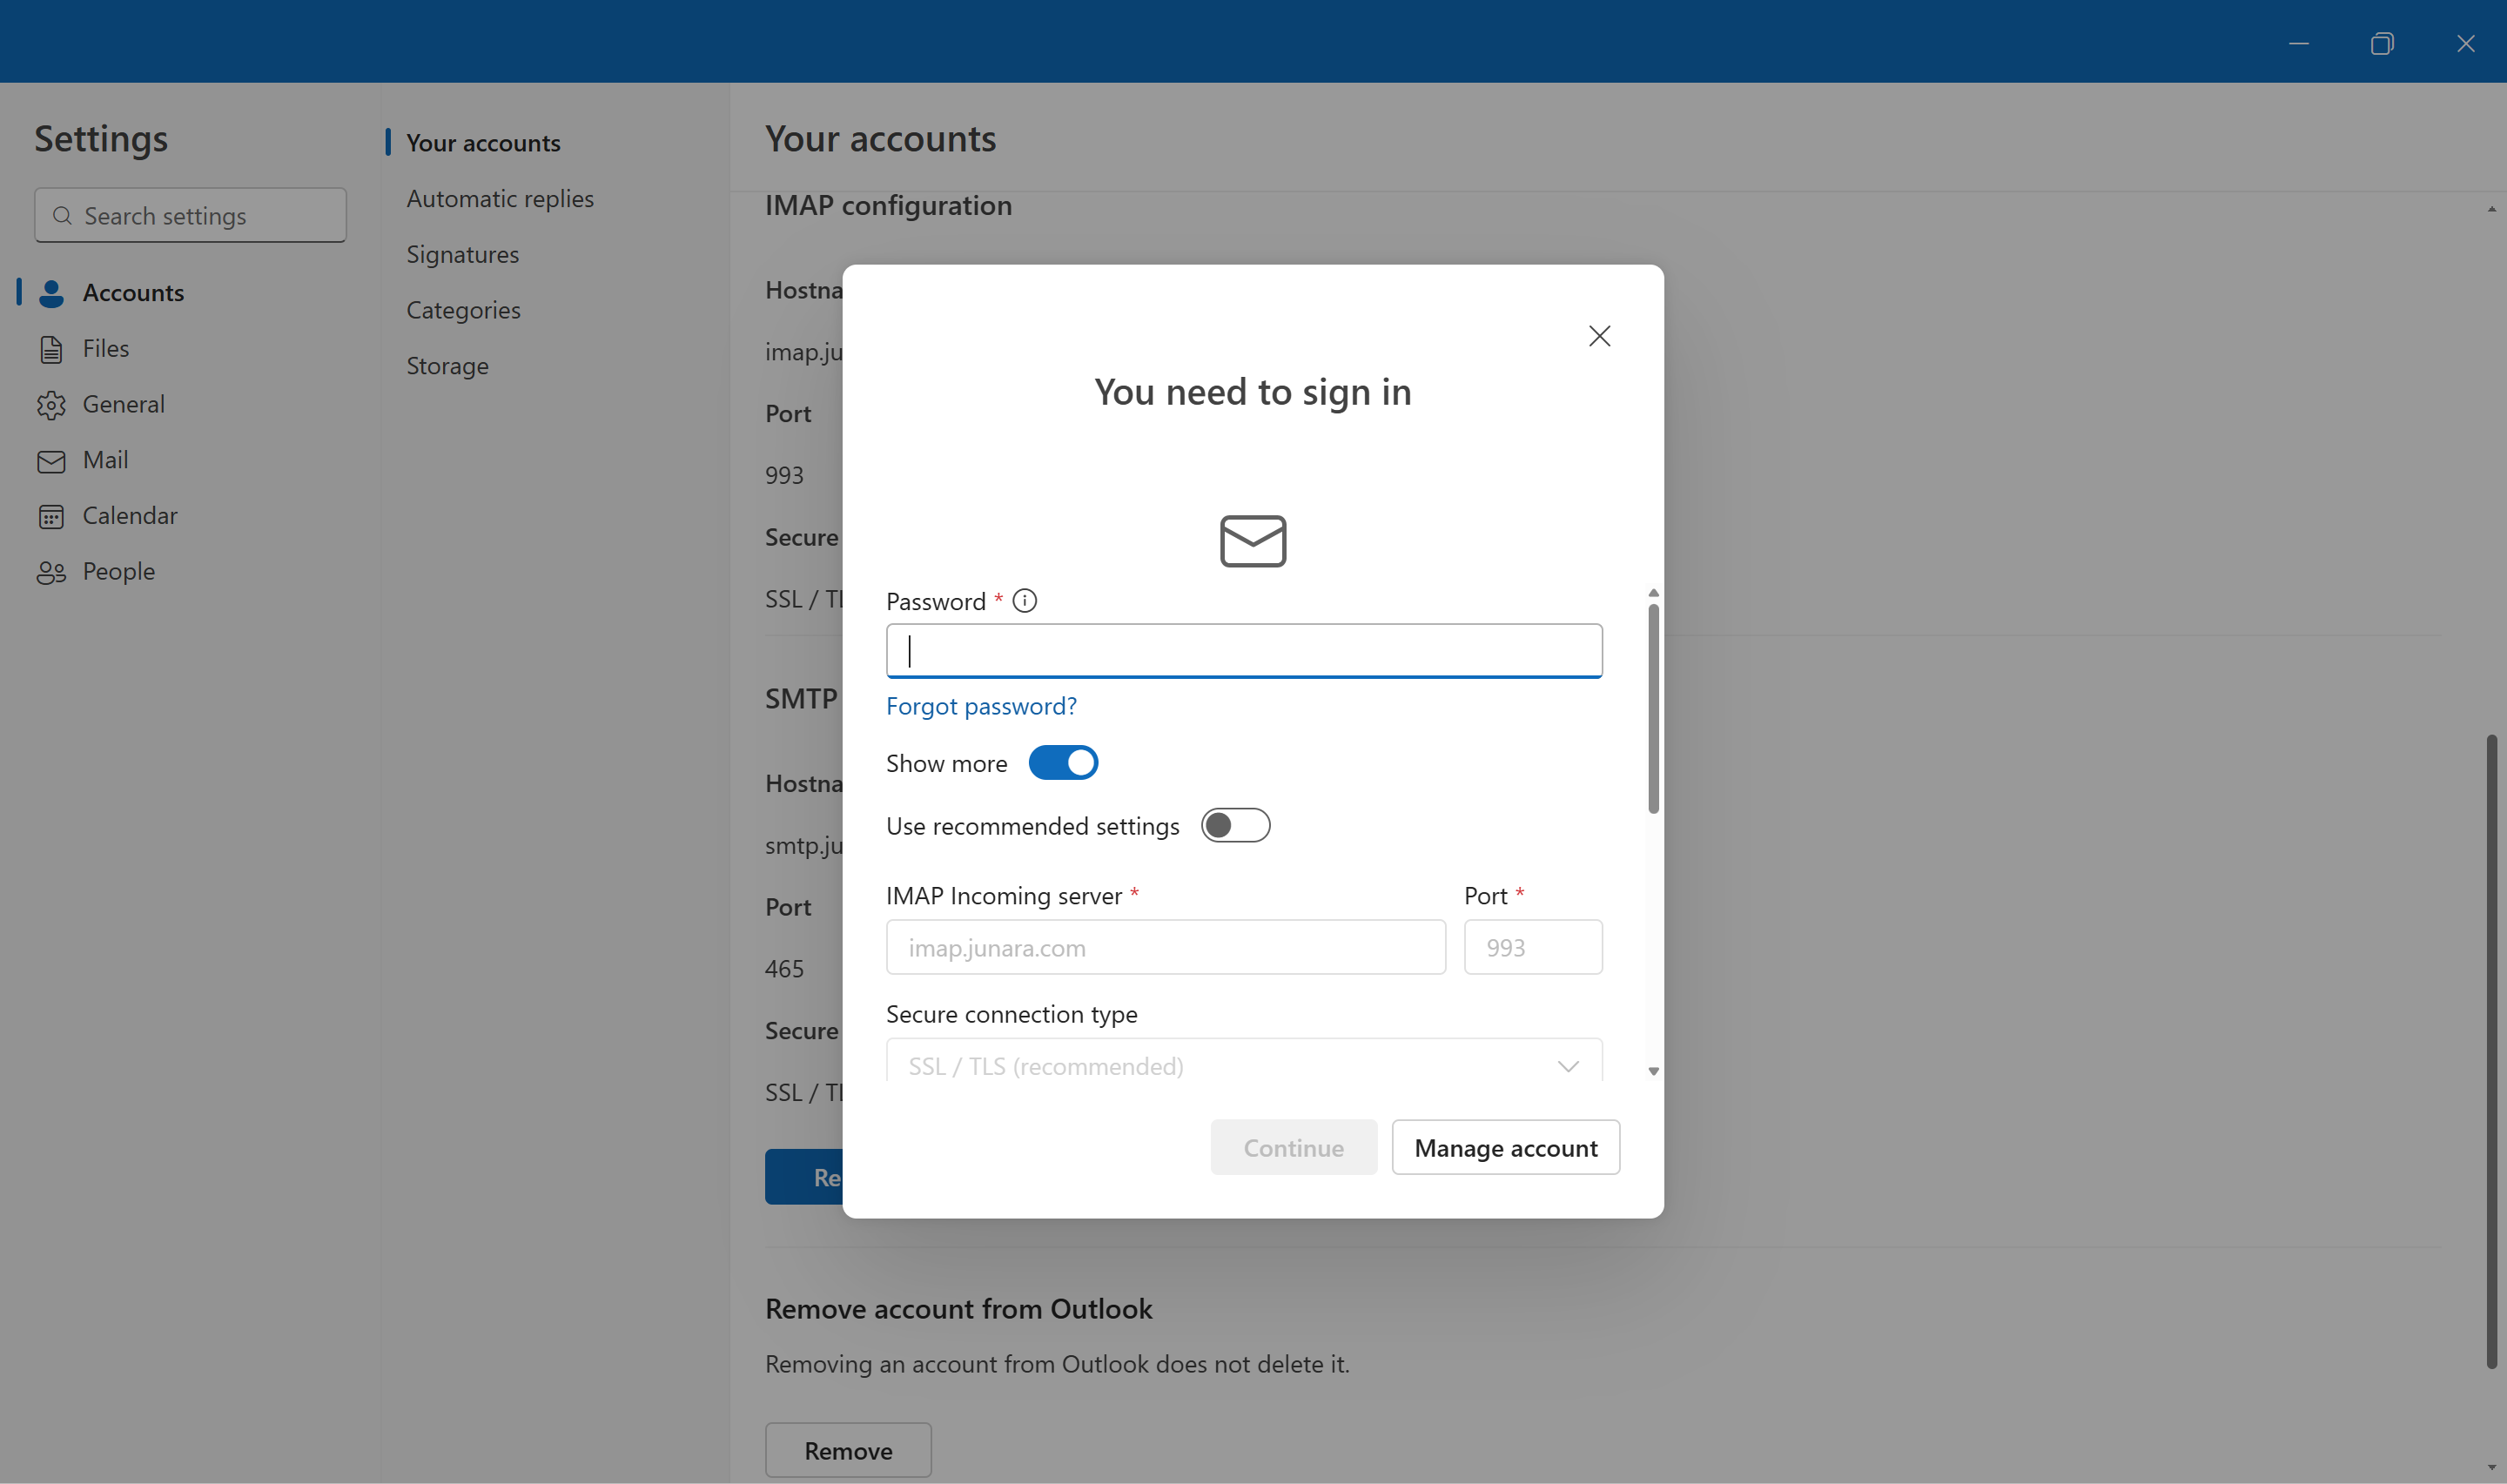Click the settings page scroll down arrow
The image size is (2507, 1484).
coord(2491,1467)
